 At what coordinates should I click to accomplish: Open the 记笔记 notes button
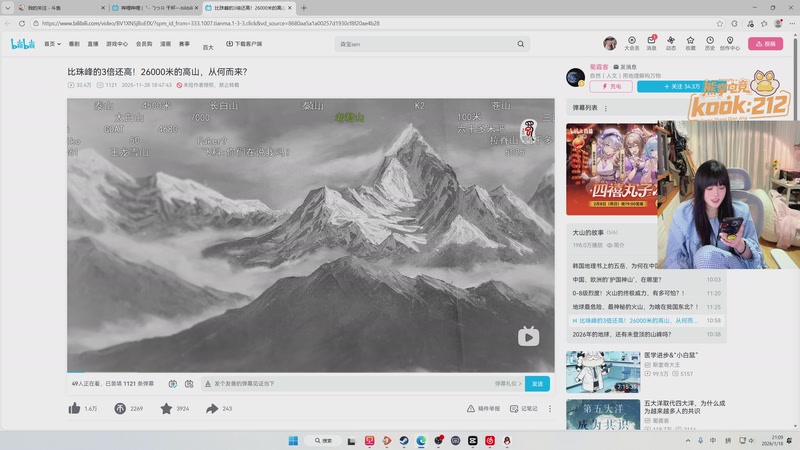pos(523,409)
